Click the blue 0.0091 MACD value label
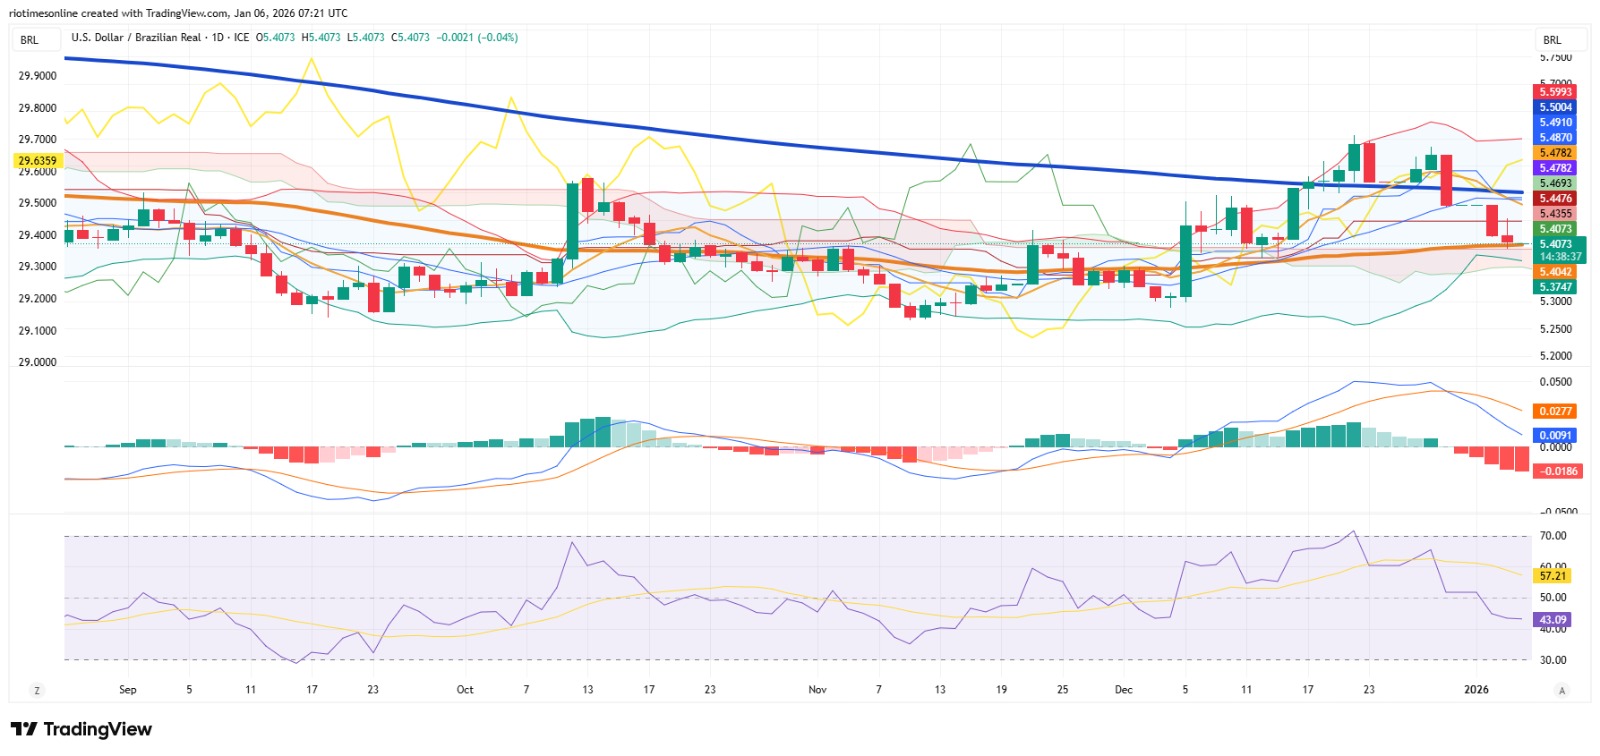The height and width of the screenshot is (756, 1600). point(1555,435)
